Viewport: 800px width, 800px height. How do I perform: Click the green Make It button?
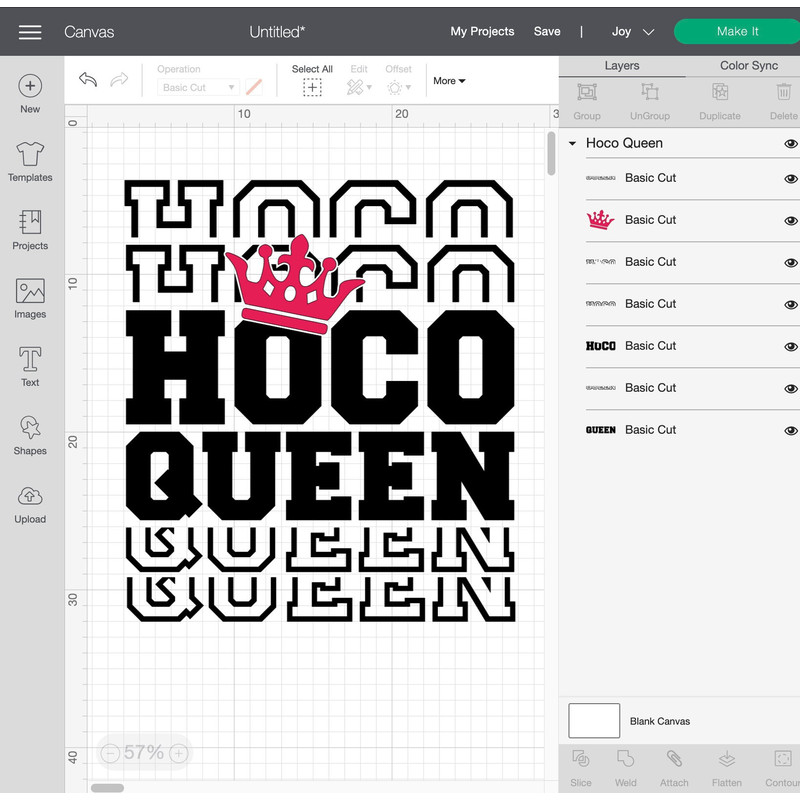pos(737,32)
